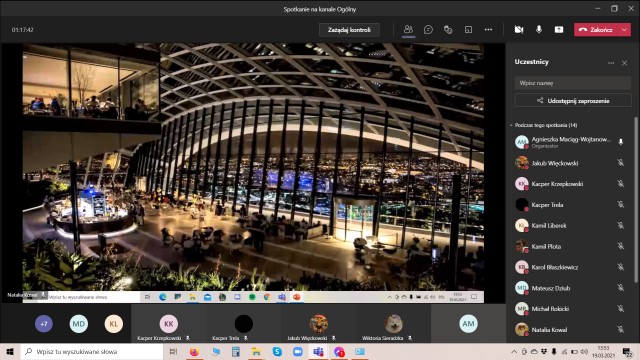The image size is (640, 360).
Task: Select Natalia Kowal in participants list
Action: 570,329
